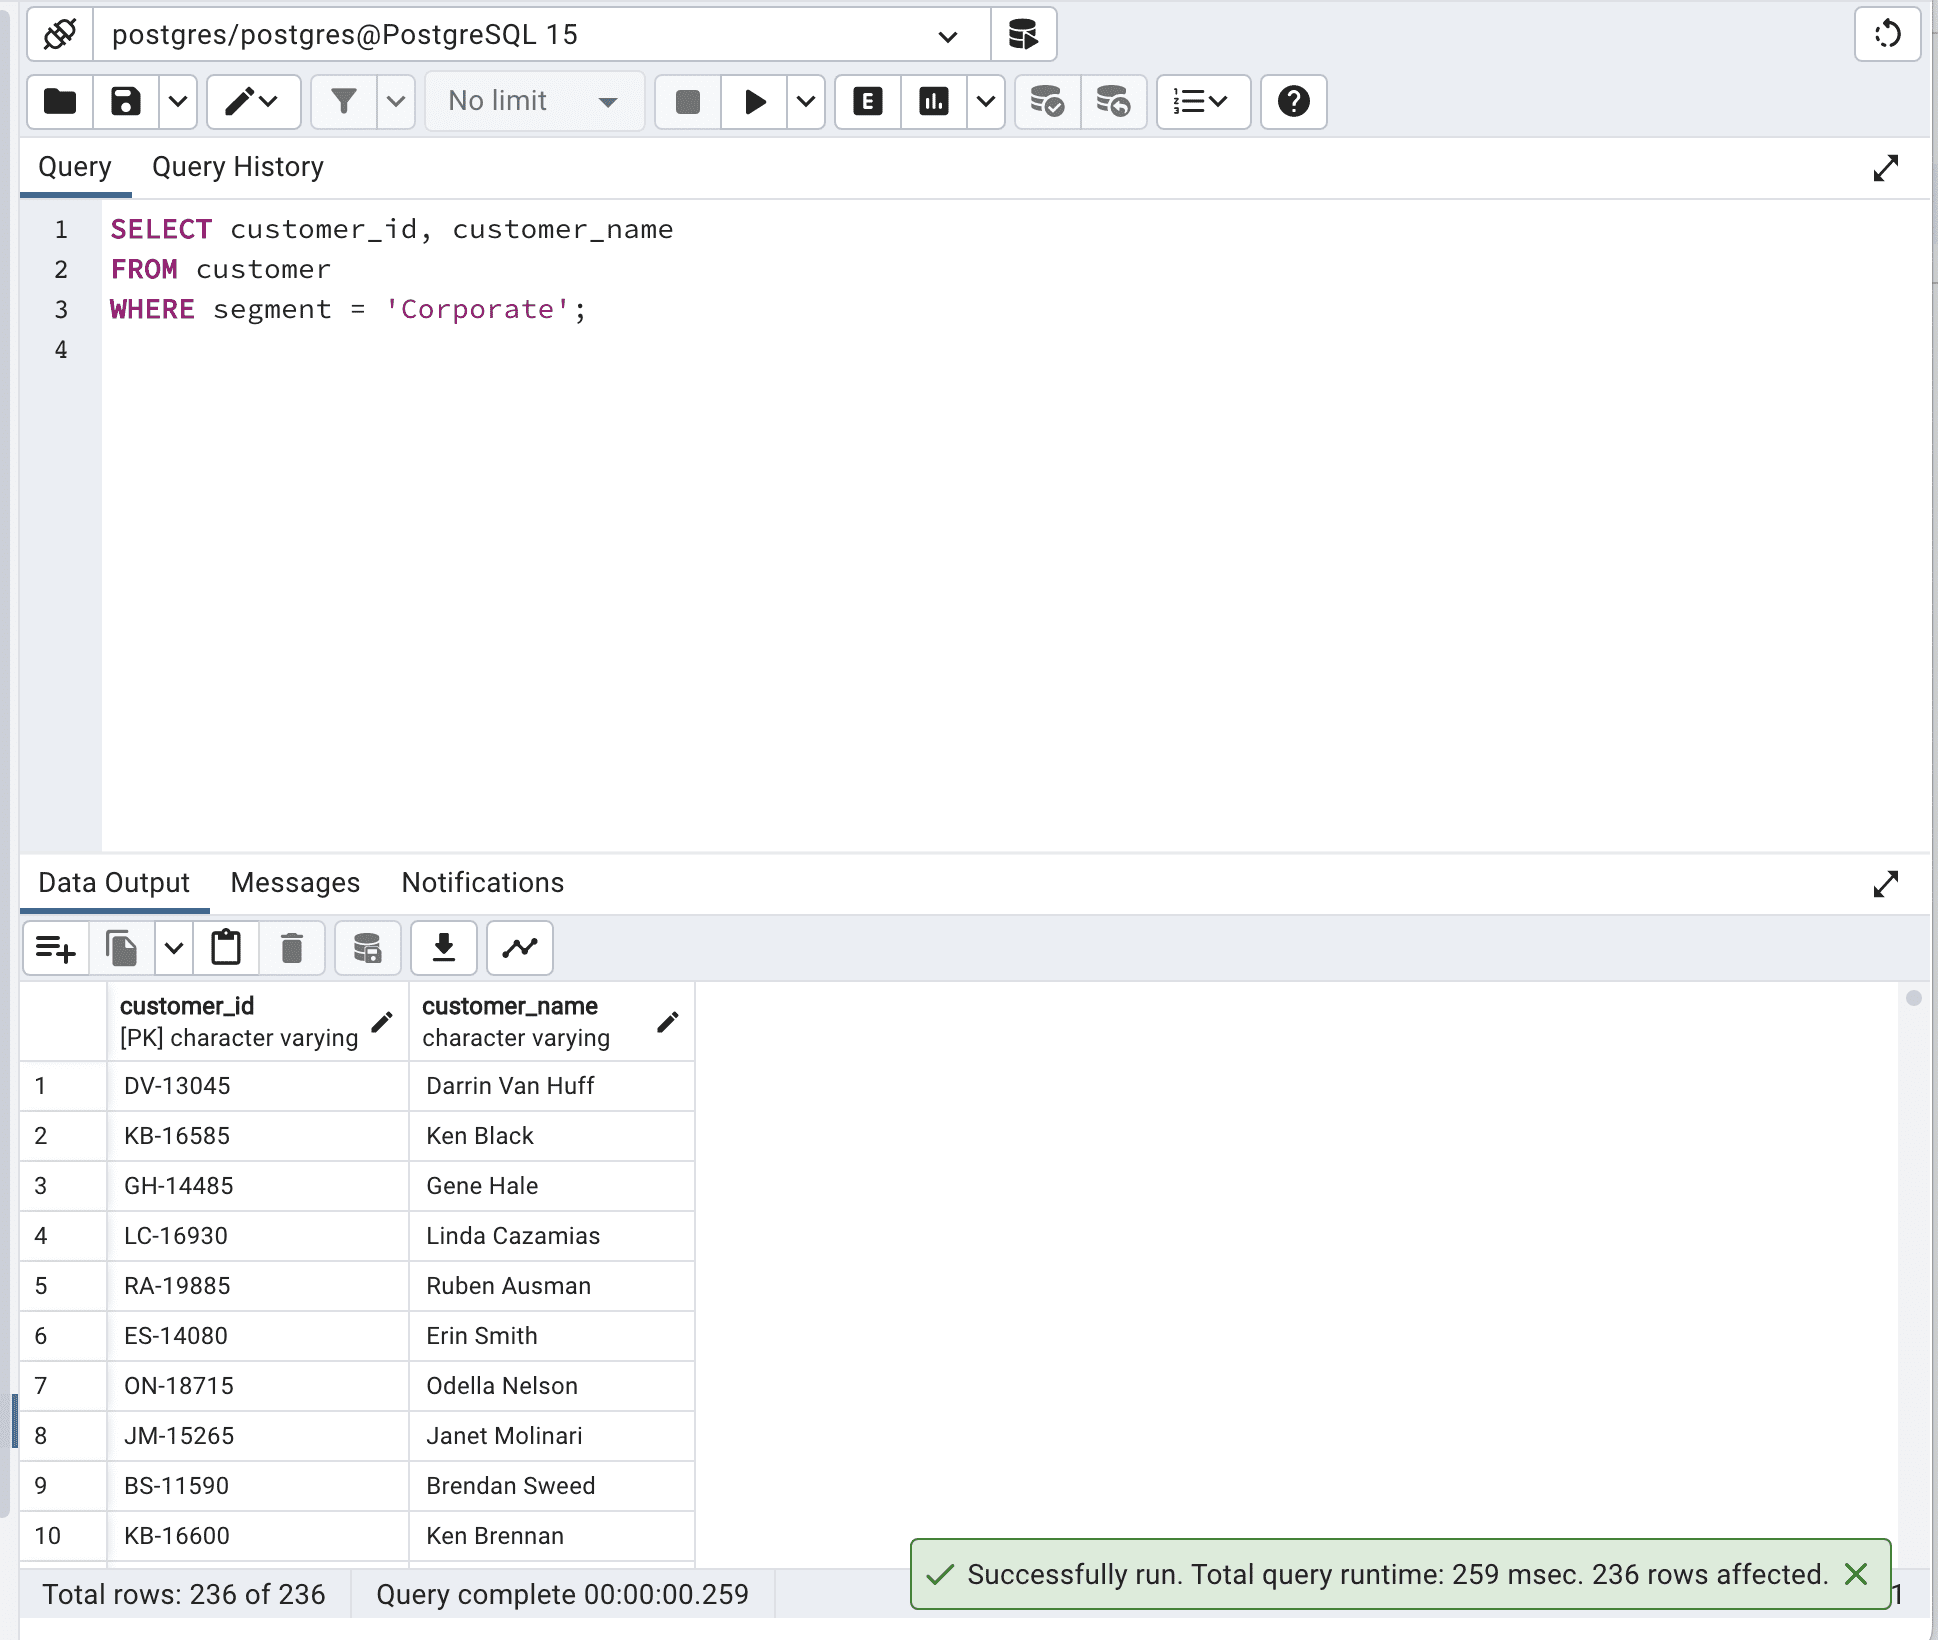The height and width of the screenshot is (1640, 1938).
Task: Open the connection selector dropdown
Action: [x=944, y=34]
